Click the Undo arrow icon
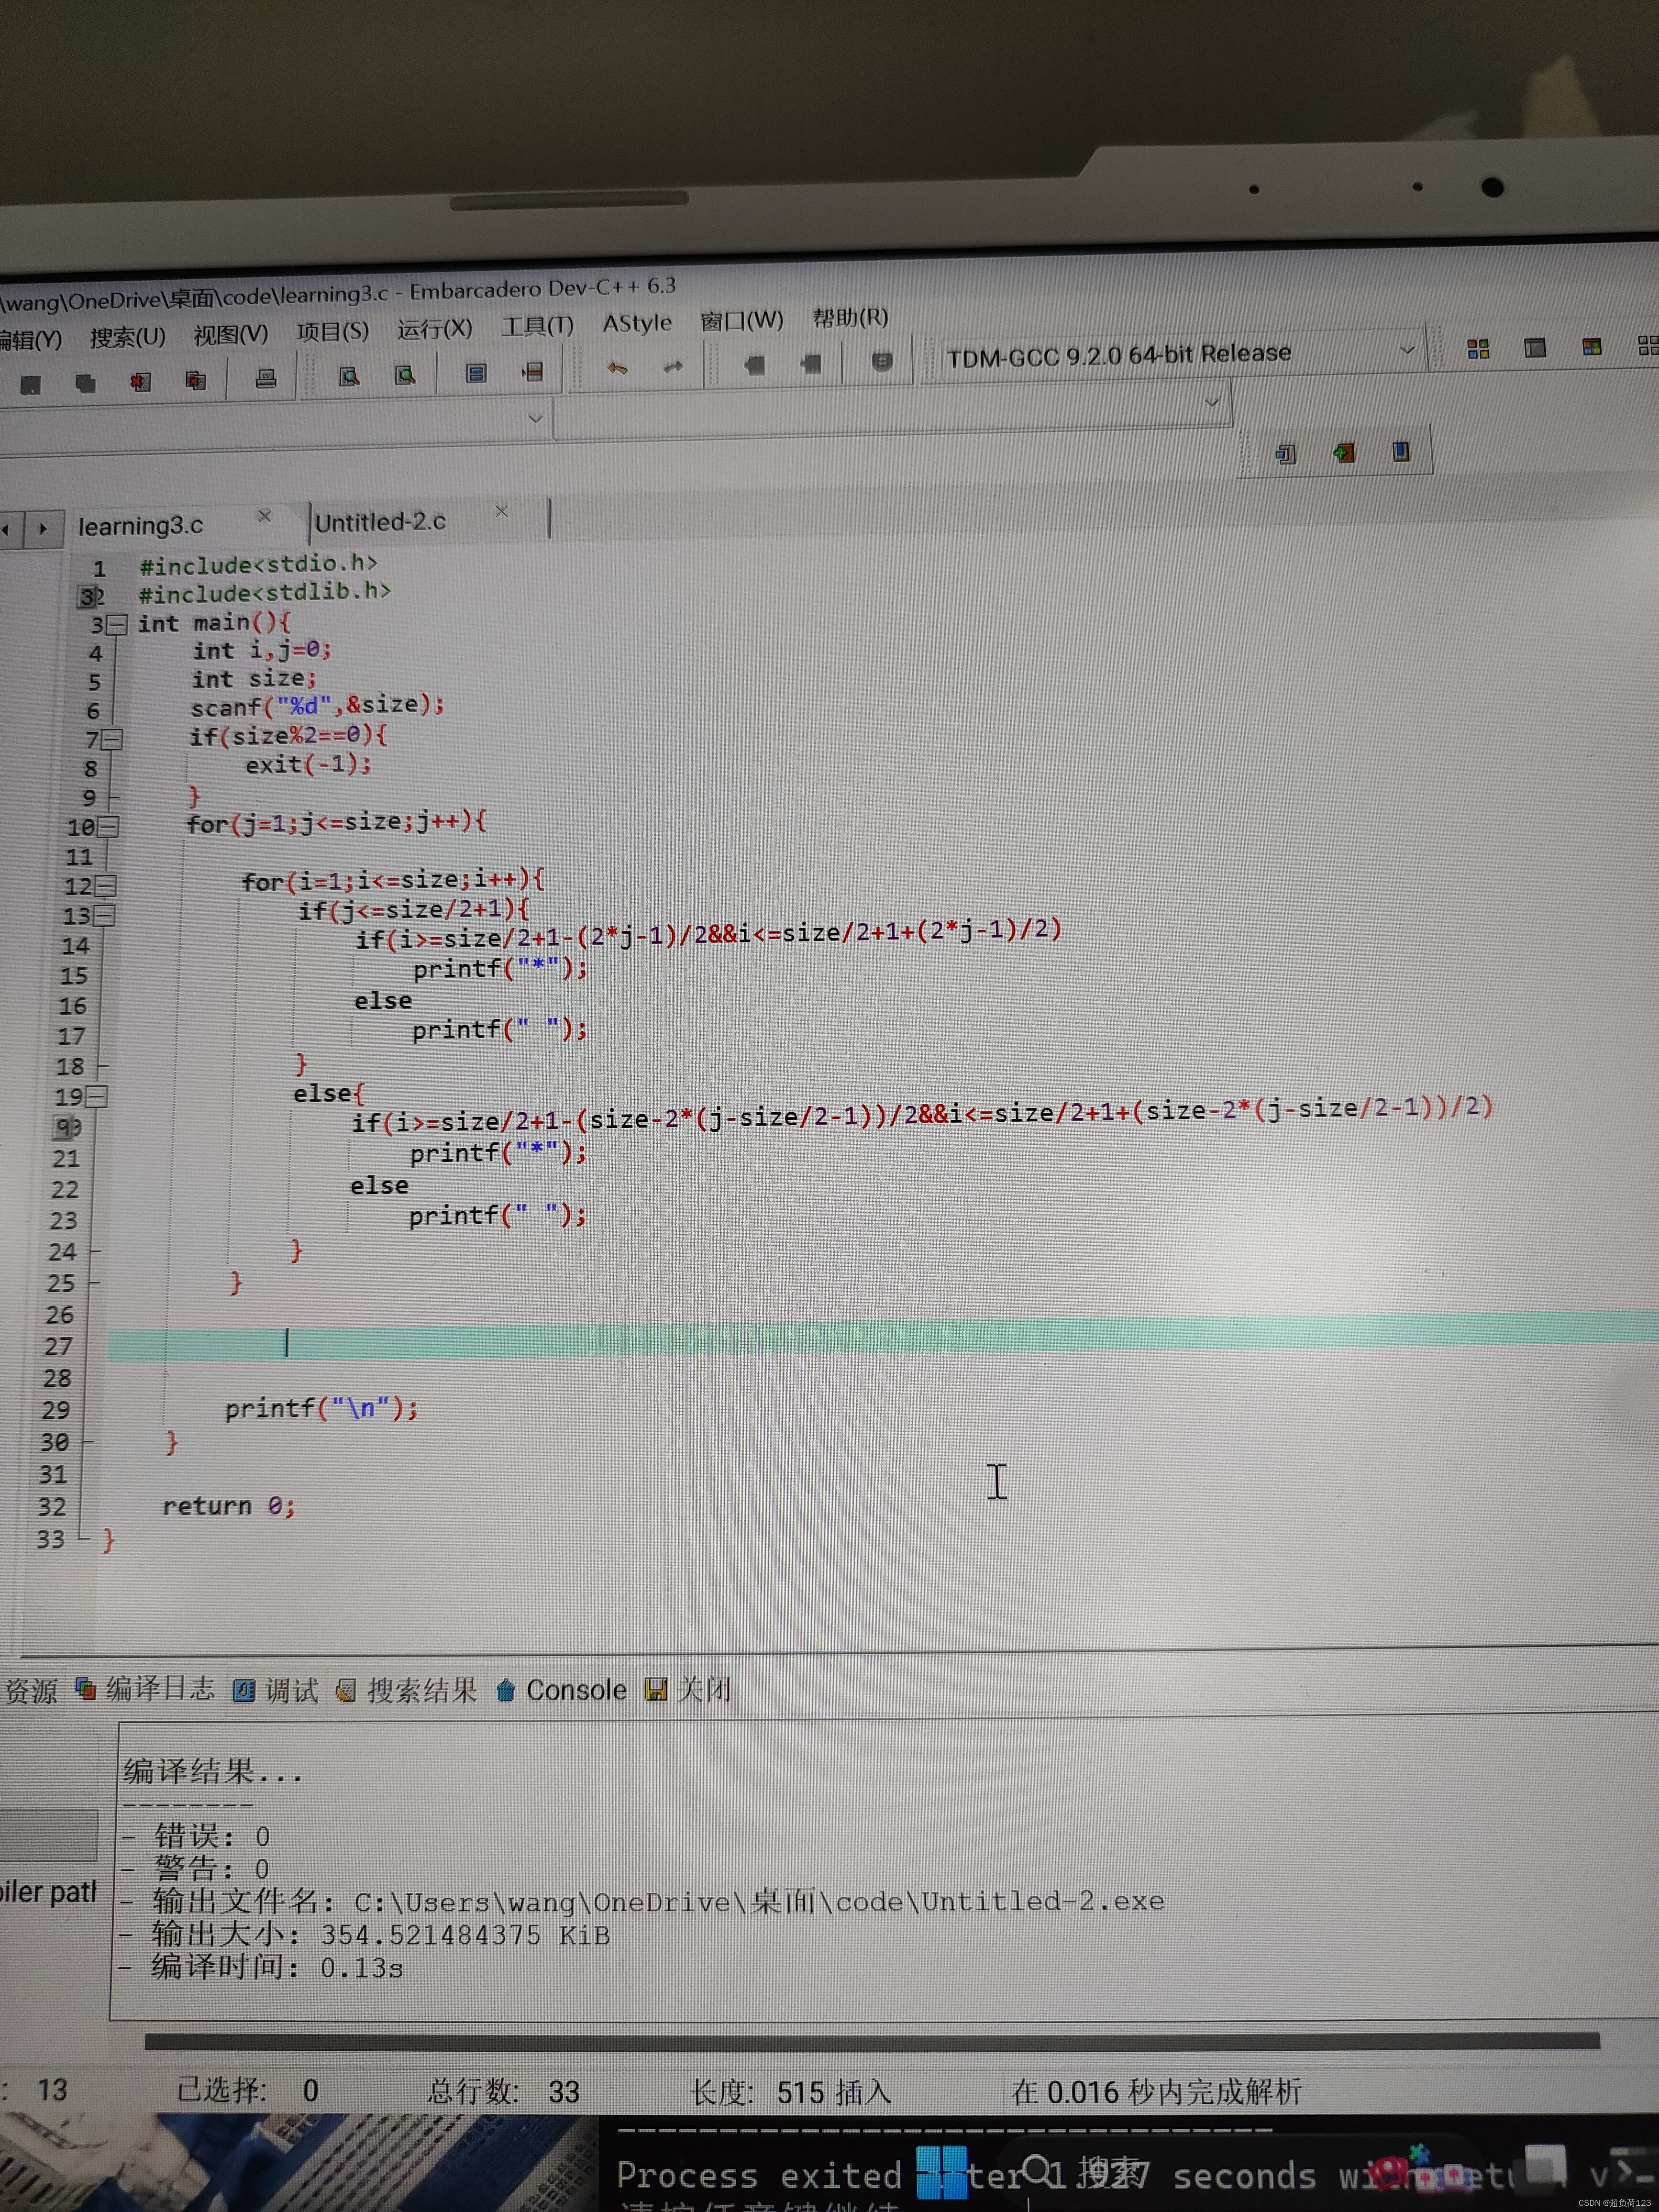Screen dimensions: 1659x2212 (x=617, y=368)
